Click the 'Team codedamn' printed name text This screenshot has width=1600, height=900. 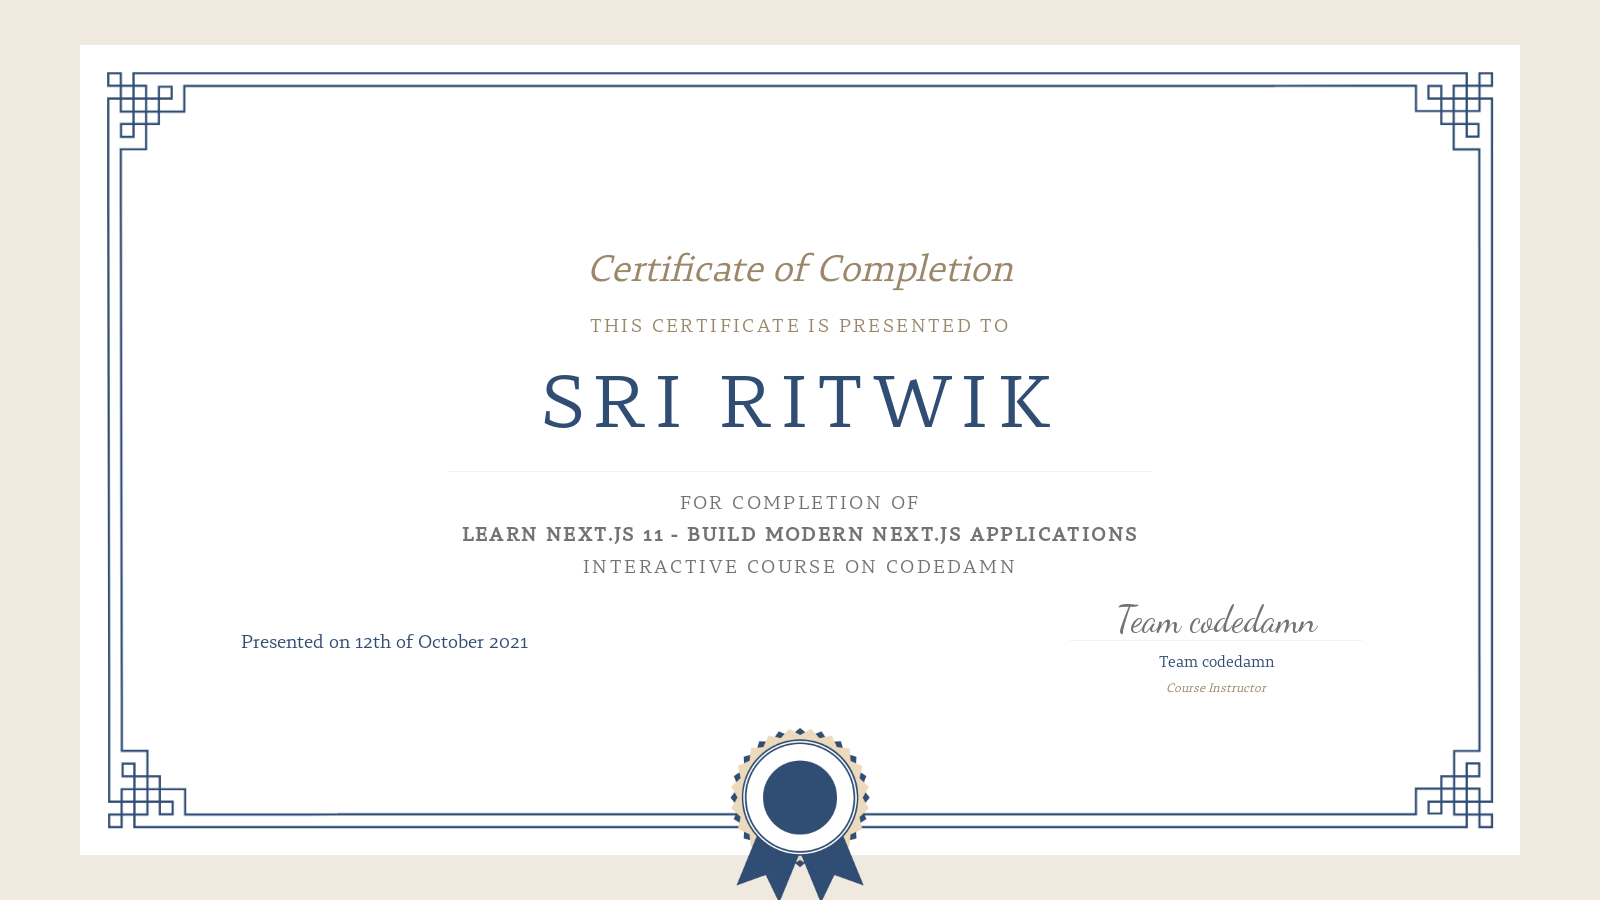point(1216,661)
